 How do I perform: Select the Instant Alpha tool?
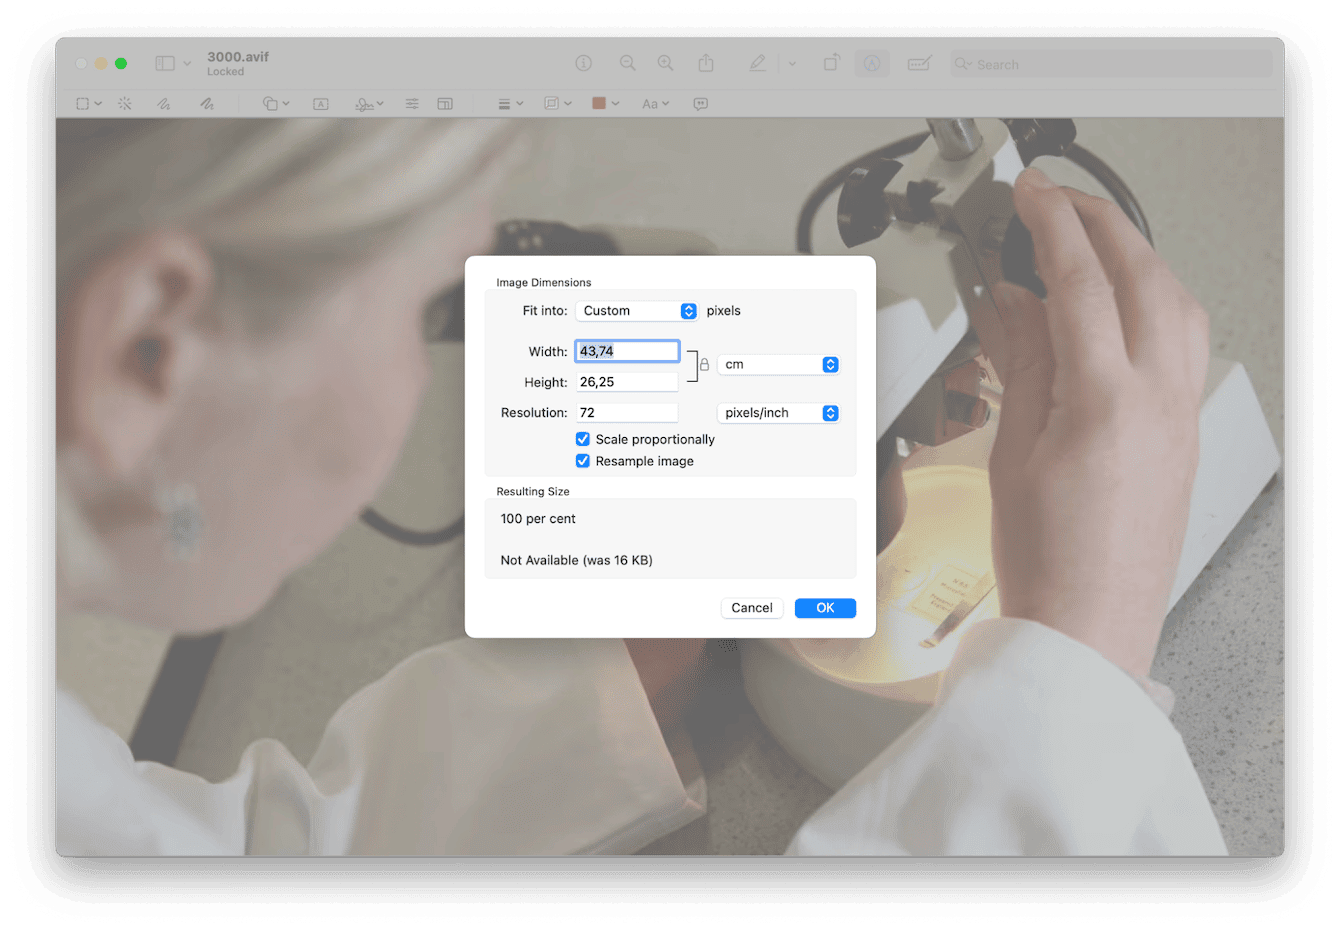point(124,103)
